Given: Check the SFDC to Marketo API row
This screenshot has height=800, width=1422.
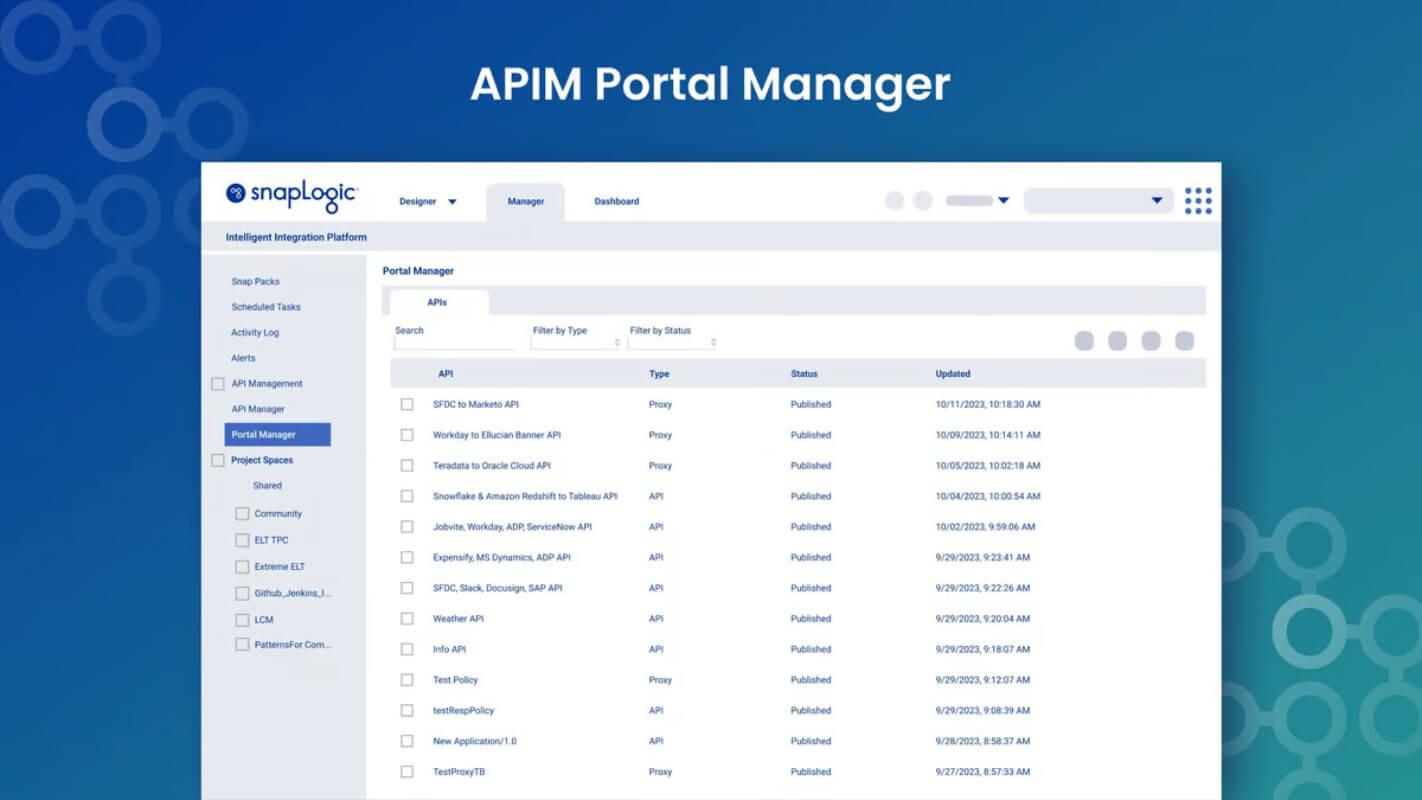Looking at the screenshot, I should (x=407, y=404).
